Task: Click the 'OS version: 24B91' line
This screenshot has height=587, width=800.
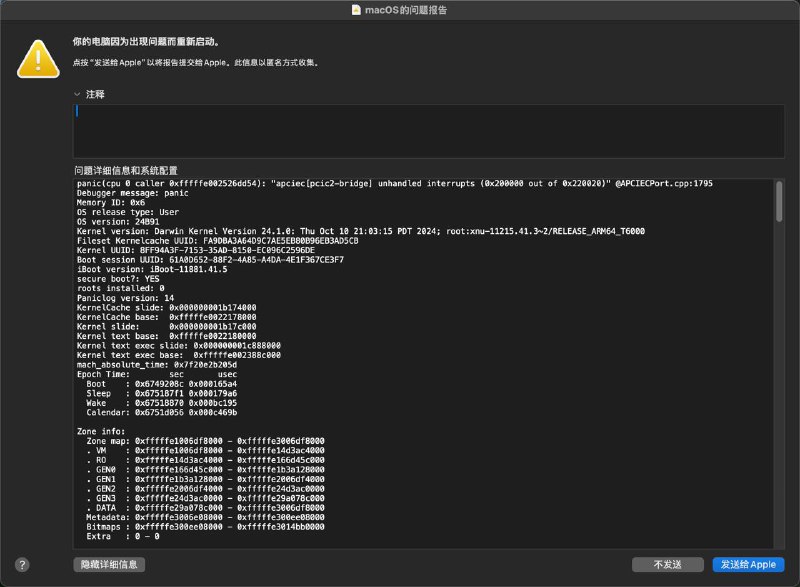Action: (x=118, y=222)
